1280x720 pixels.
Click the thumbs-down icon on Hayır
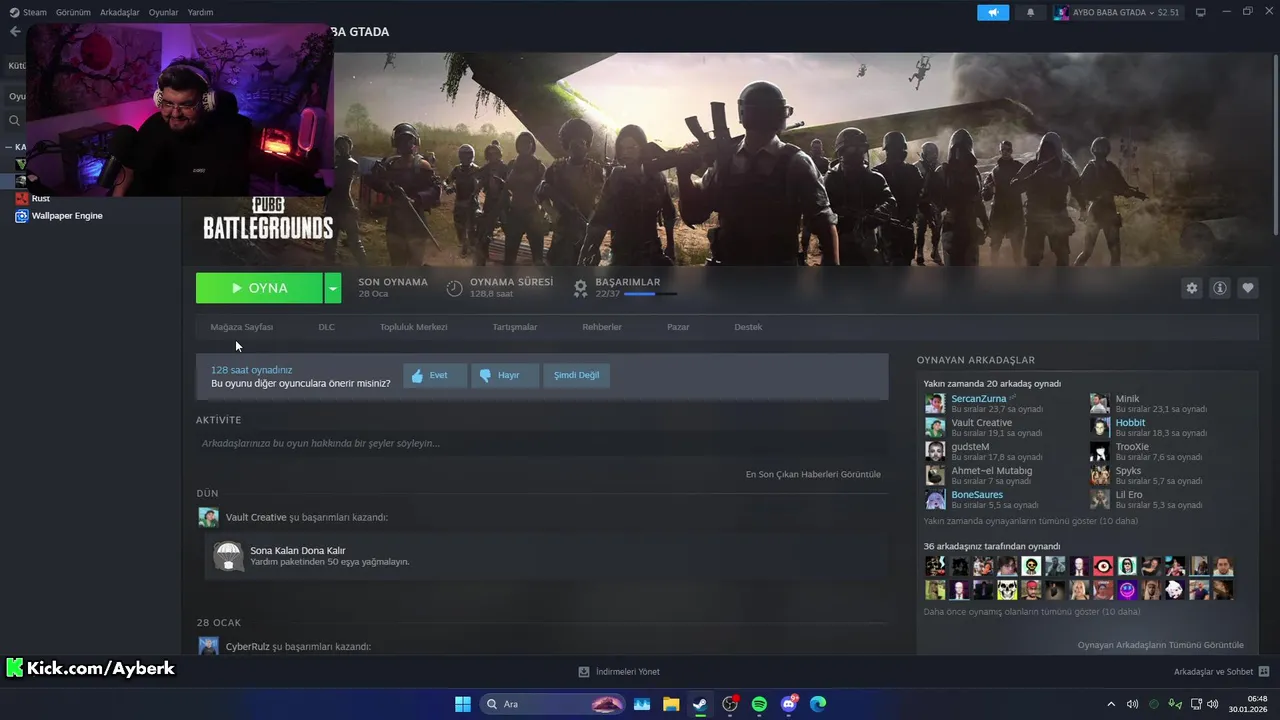point(485,375)
